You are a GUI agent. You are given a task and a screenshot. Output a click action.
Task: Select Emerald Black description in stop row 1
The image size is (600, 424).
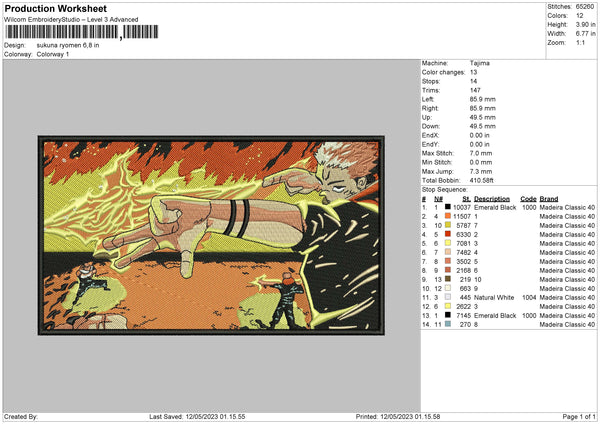point(495,207)
